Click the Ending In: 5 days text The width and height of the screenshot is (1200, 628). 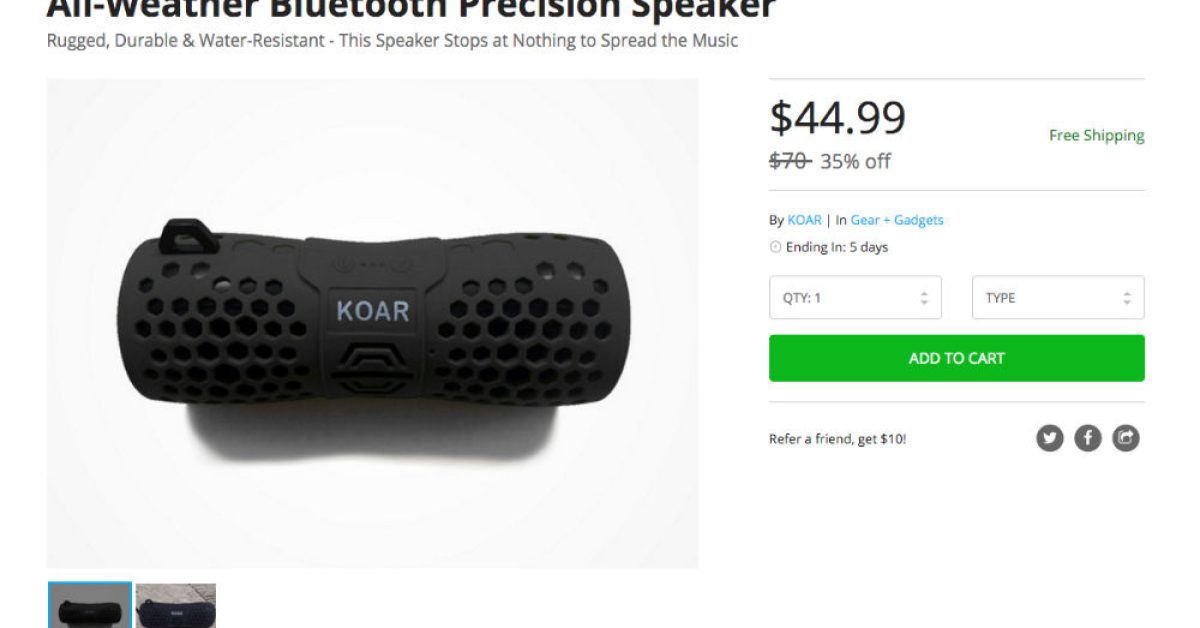tap(838, 248)
